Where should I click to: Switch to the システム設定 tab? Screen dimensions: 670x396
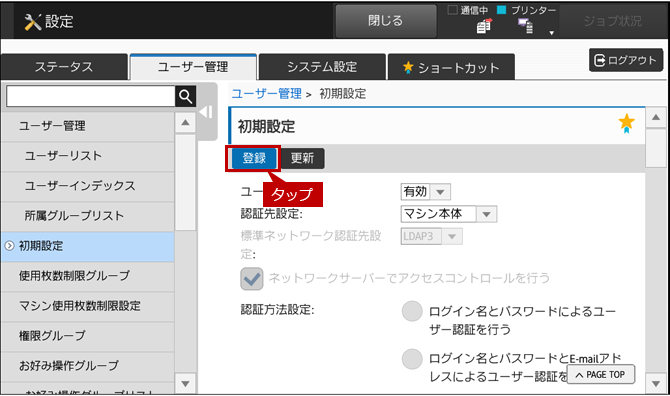pos(322,67)
